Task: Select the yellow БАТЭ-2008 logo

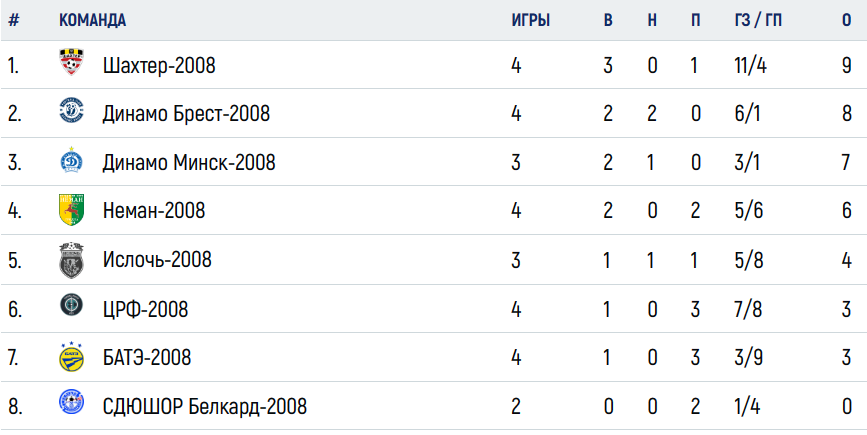Action: click(71, 357)
